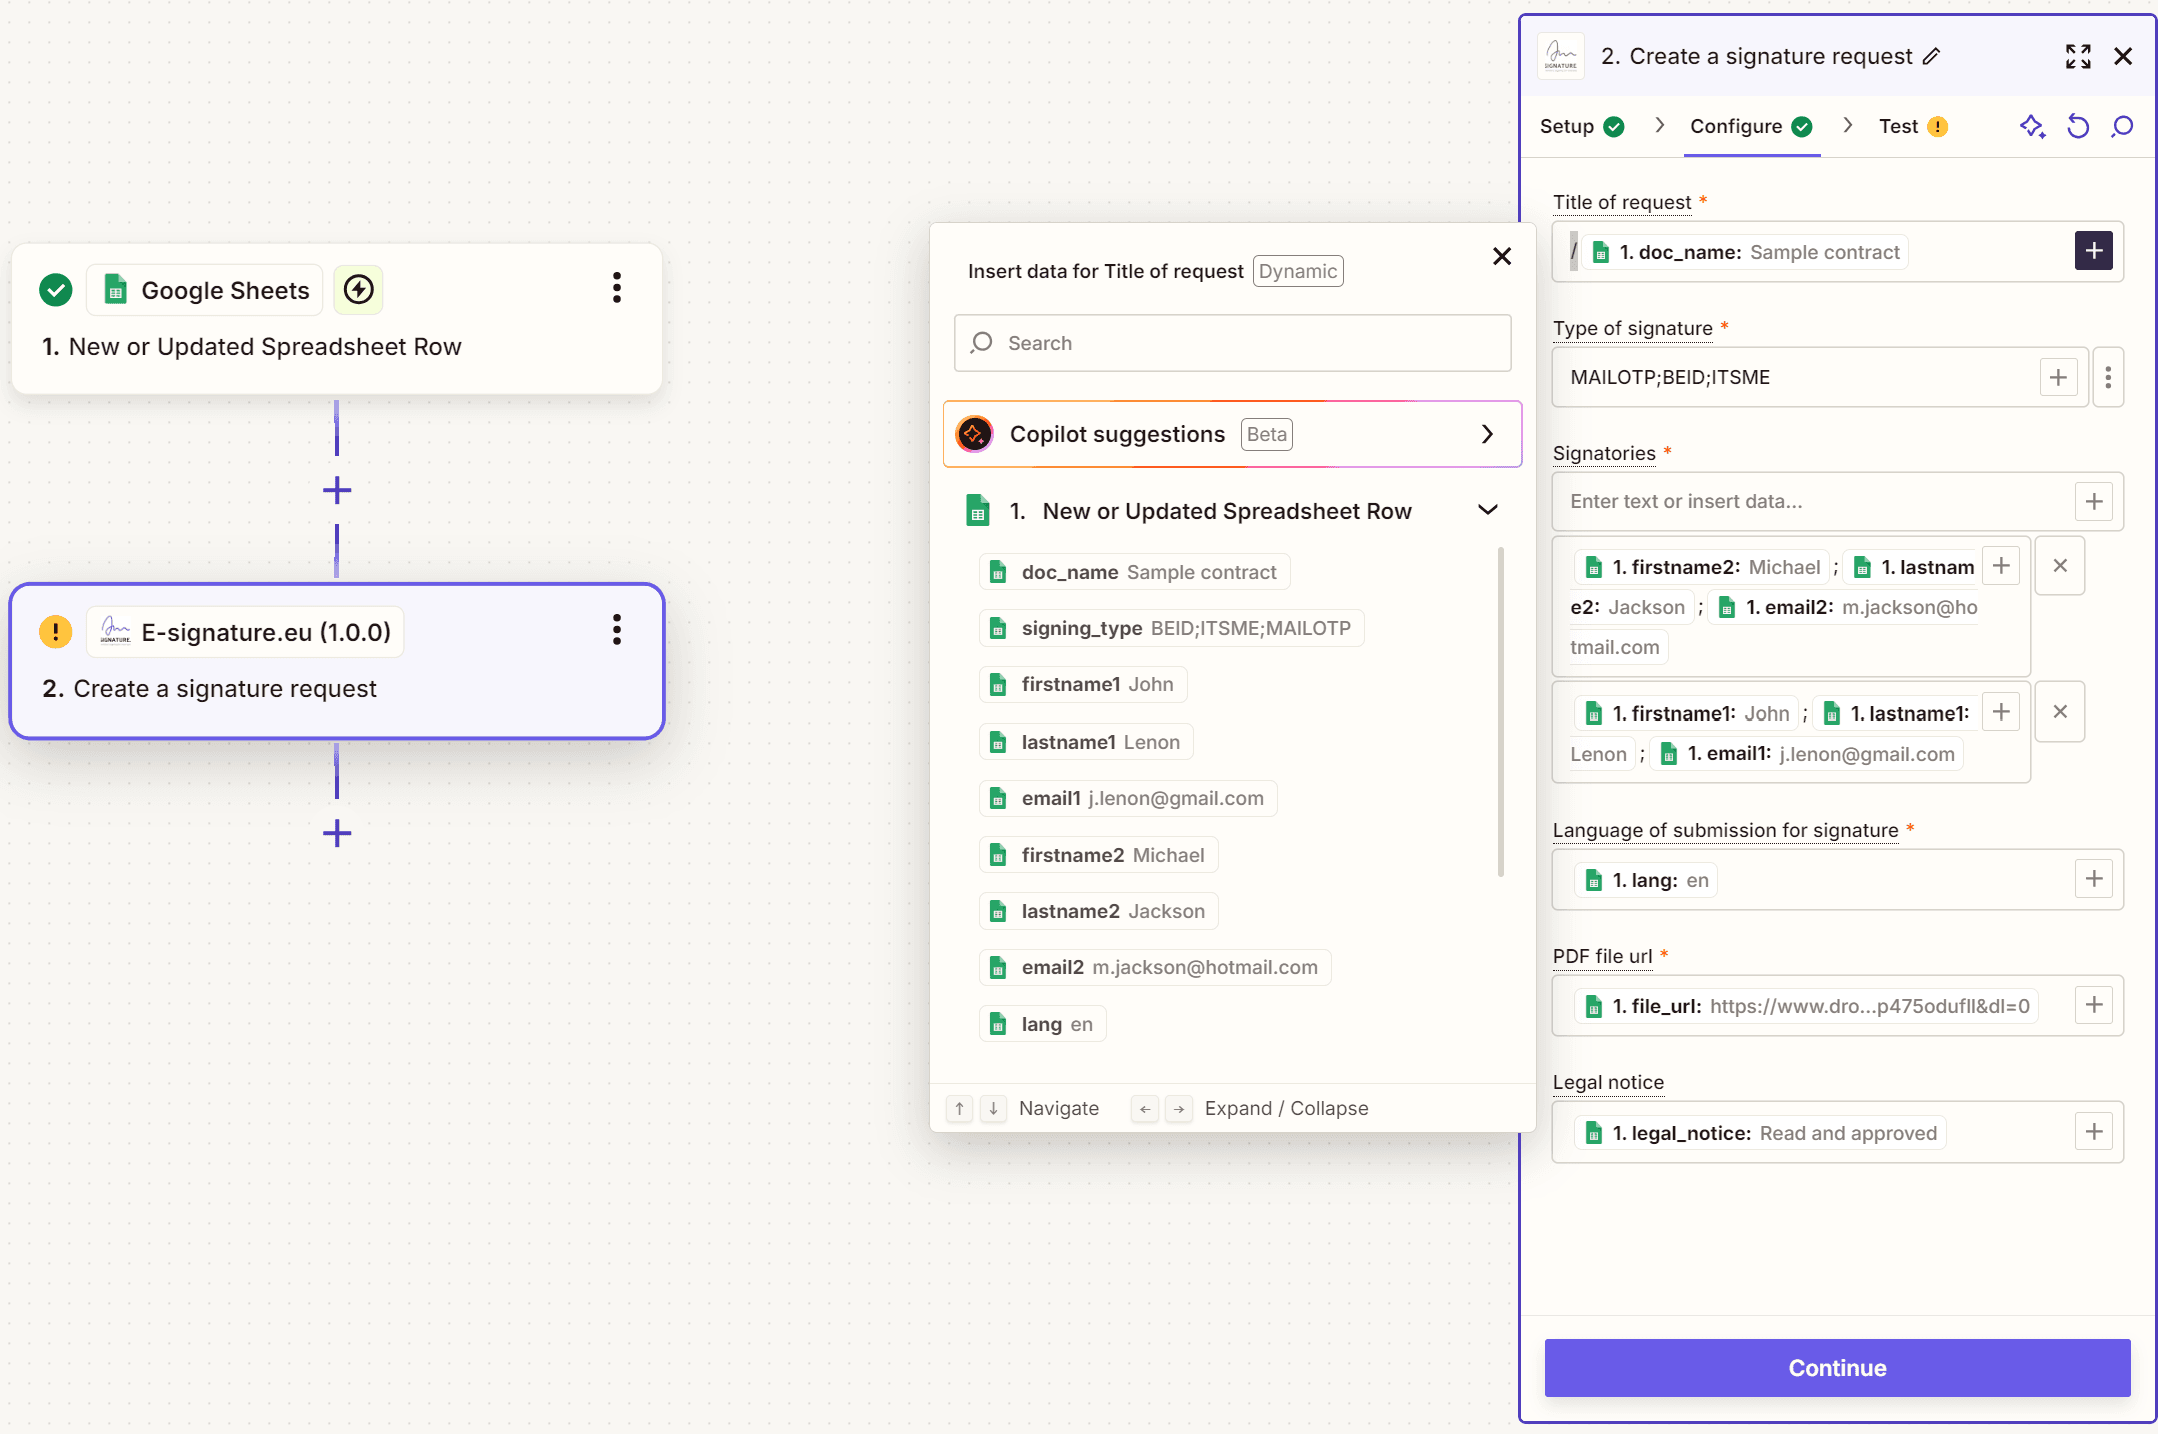Switch to the Setup tab

pos(1582,126)
